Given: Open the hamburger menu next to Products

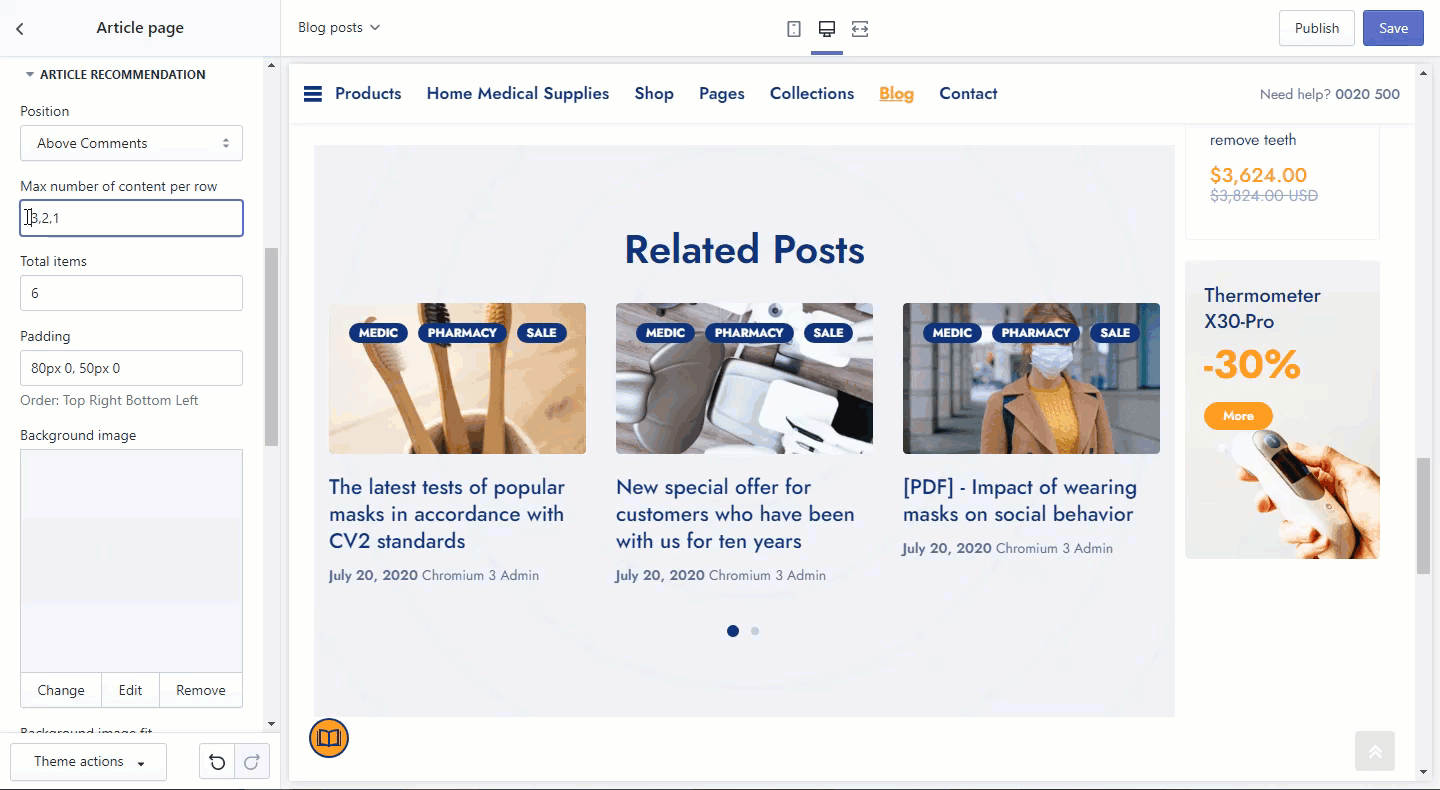Looking at the screenshot, I should (x=313, y=94).
